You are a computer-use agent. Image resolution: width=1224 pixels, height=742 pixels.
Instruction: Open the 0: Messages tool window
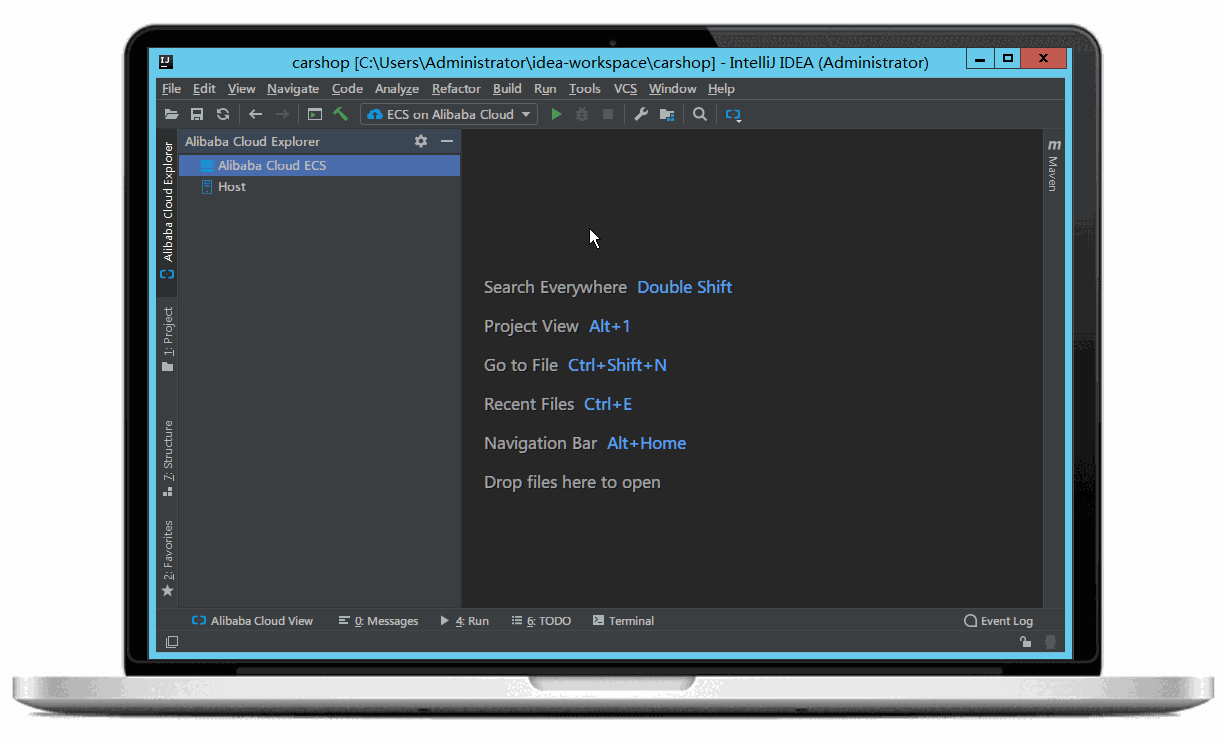[x=378, y=621]
